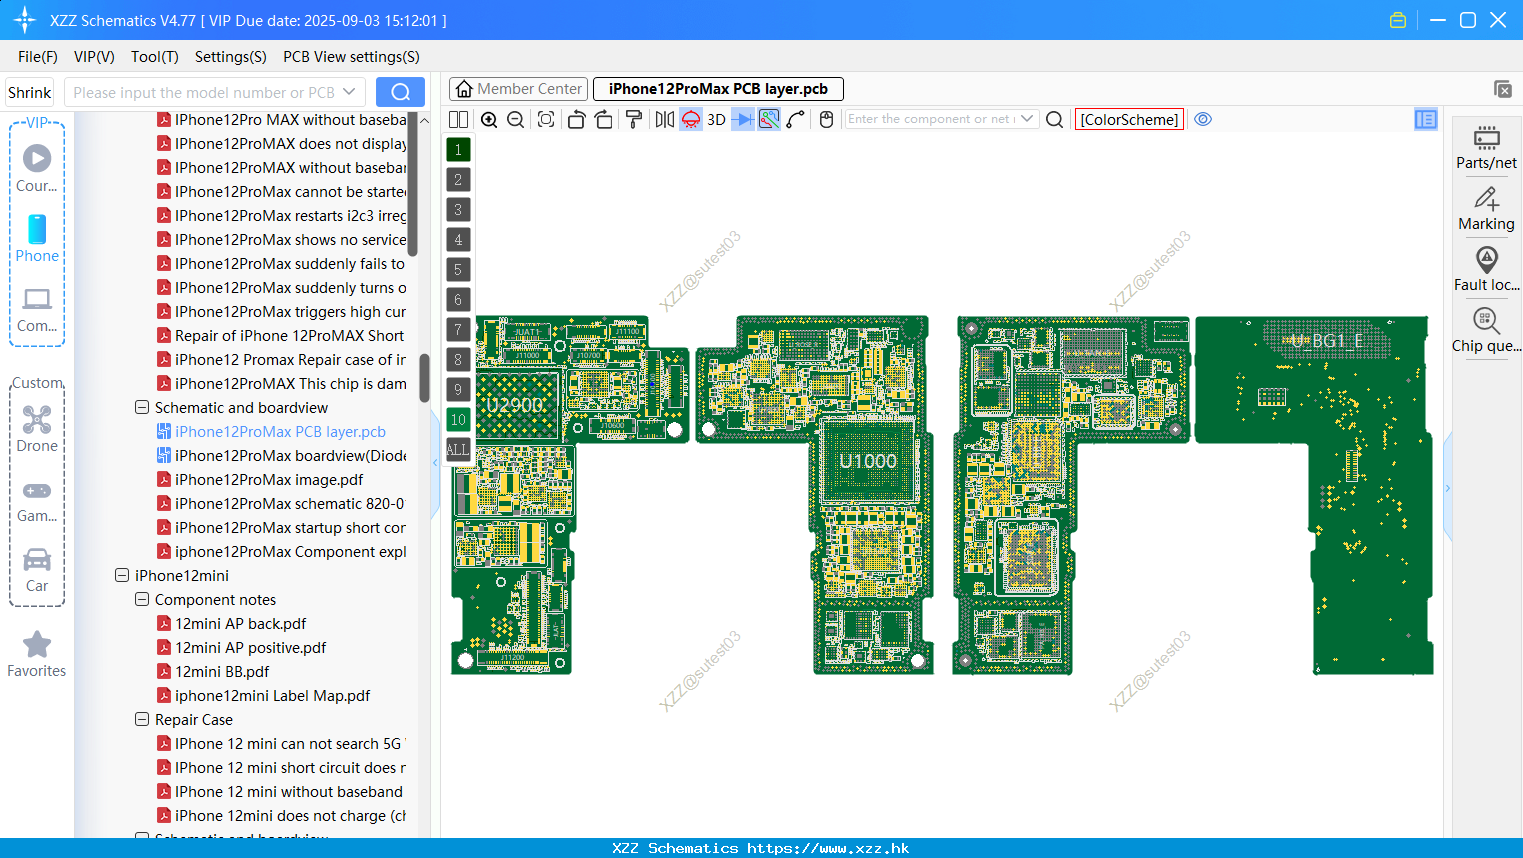Click the Shrink button
Screen dimensions: 1523x858
click(x=29, y=92)
